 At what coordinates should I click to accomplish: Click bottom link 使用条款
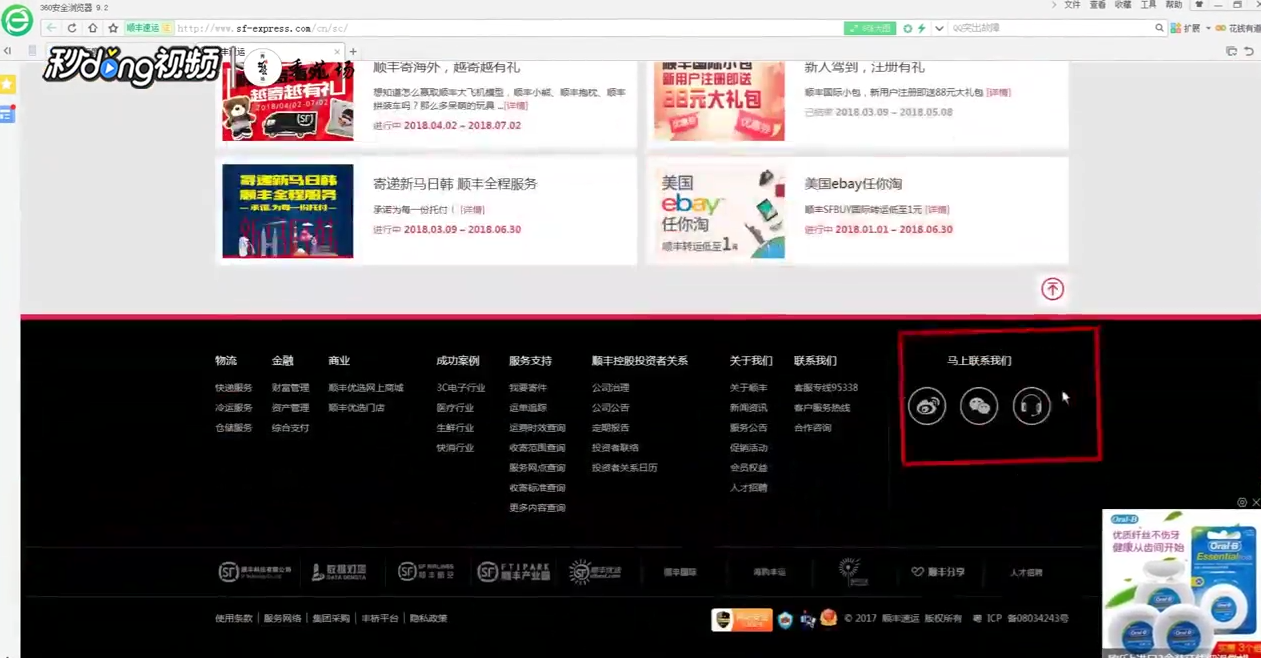(233, 619)
